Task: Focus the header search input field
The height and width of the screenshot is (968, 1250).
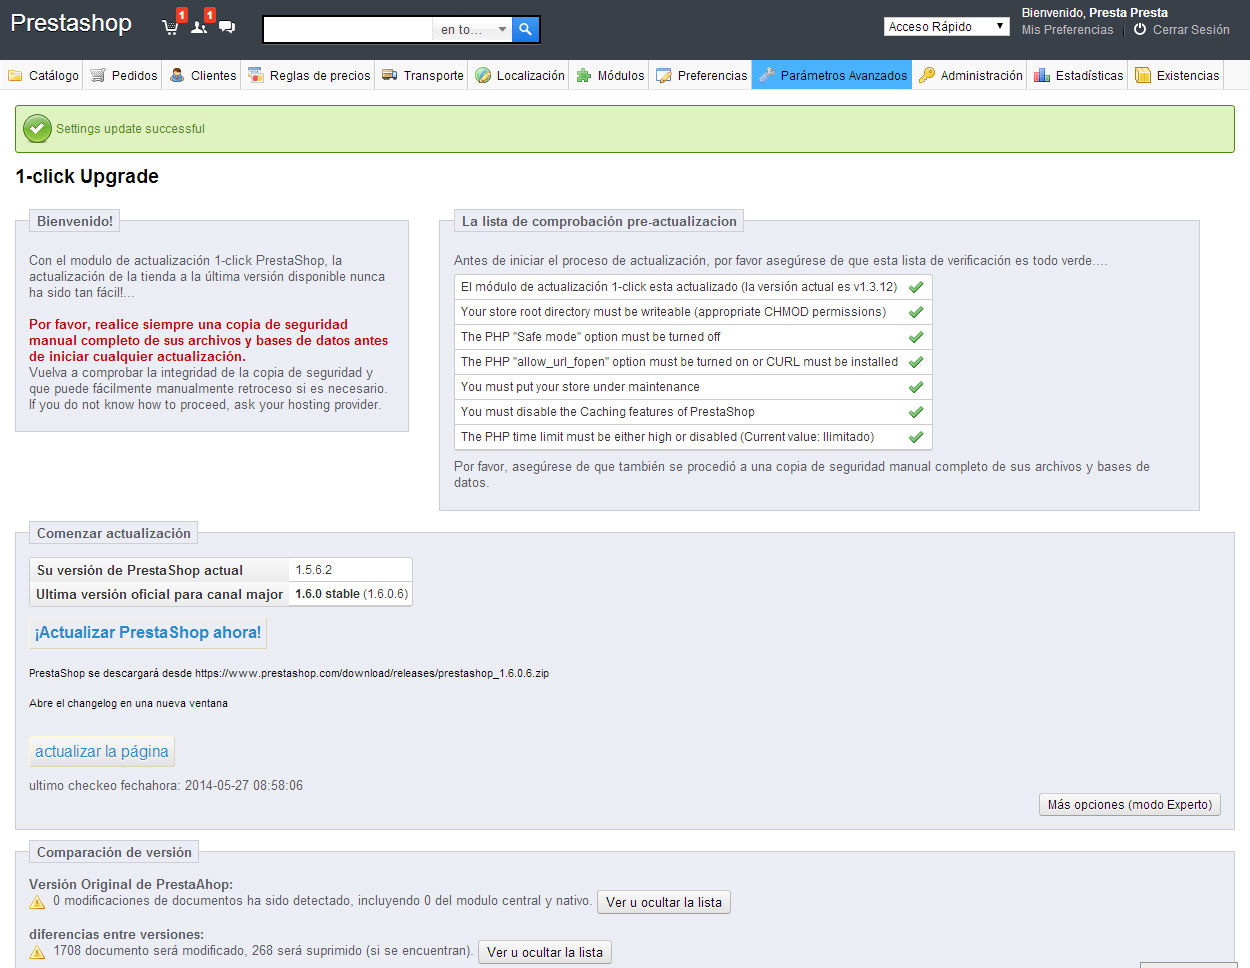Action: pyautogui.click(x=348, y=30)
